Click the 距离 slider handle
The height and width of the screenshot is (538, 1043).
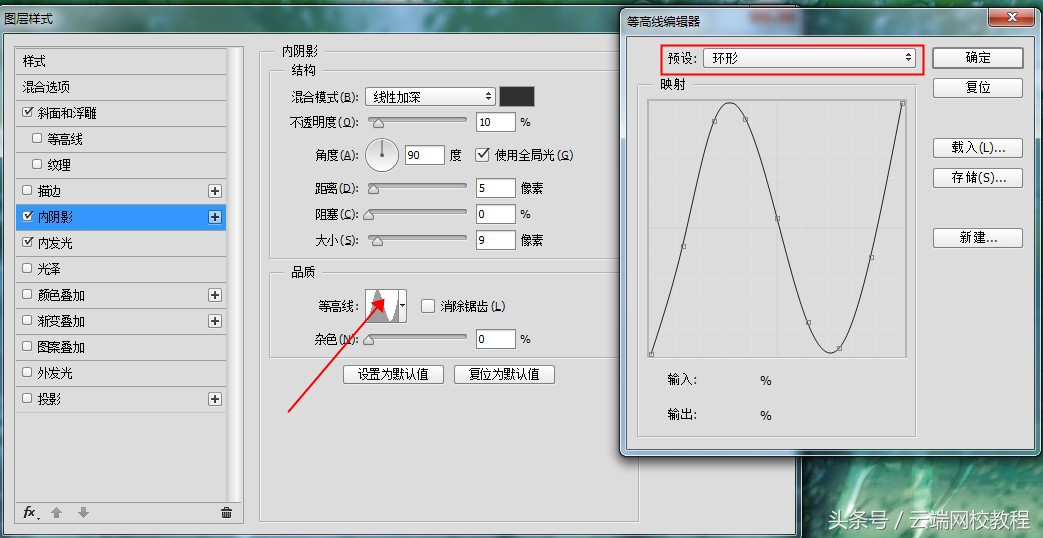373,190
